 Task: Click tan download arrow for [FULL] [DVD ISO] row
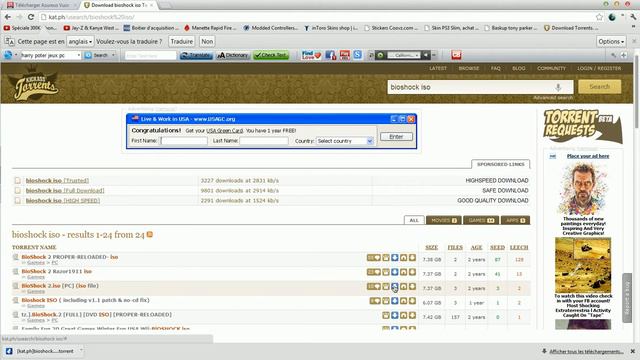point(412,315)
